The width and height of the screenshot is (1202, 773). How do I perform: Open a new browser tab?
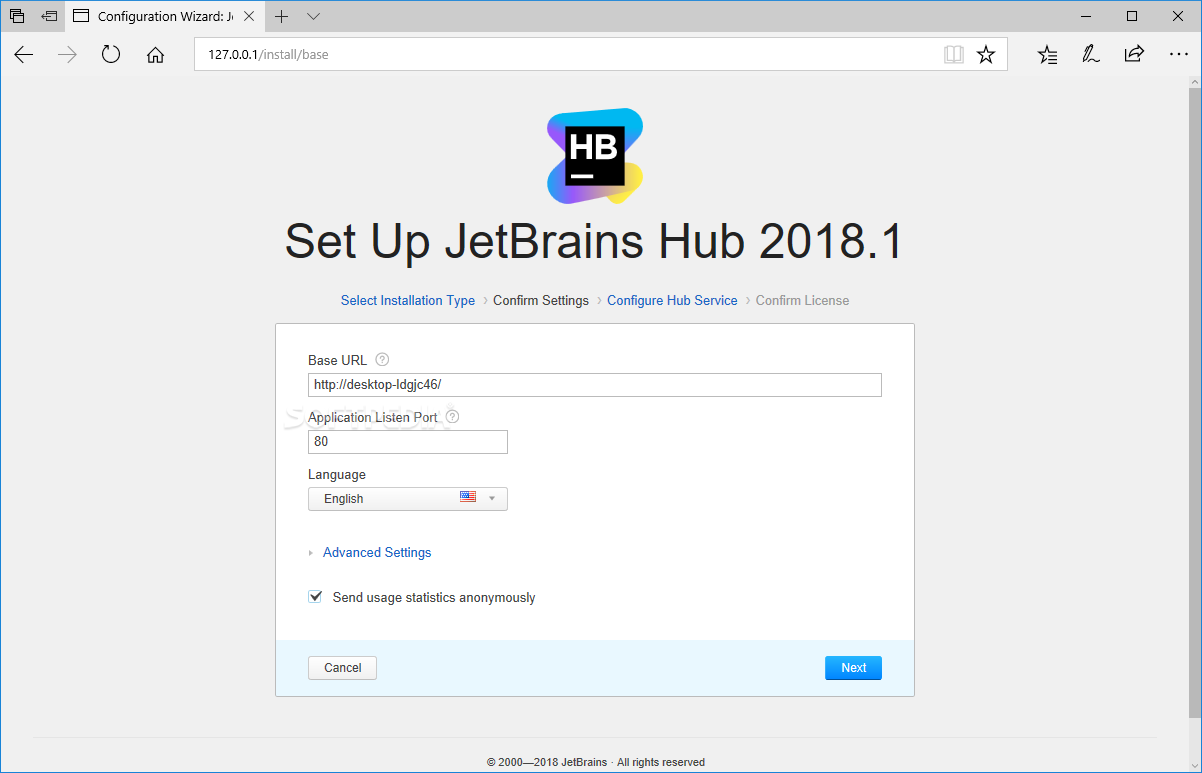282,16
